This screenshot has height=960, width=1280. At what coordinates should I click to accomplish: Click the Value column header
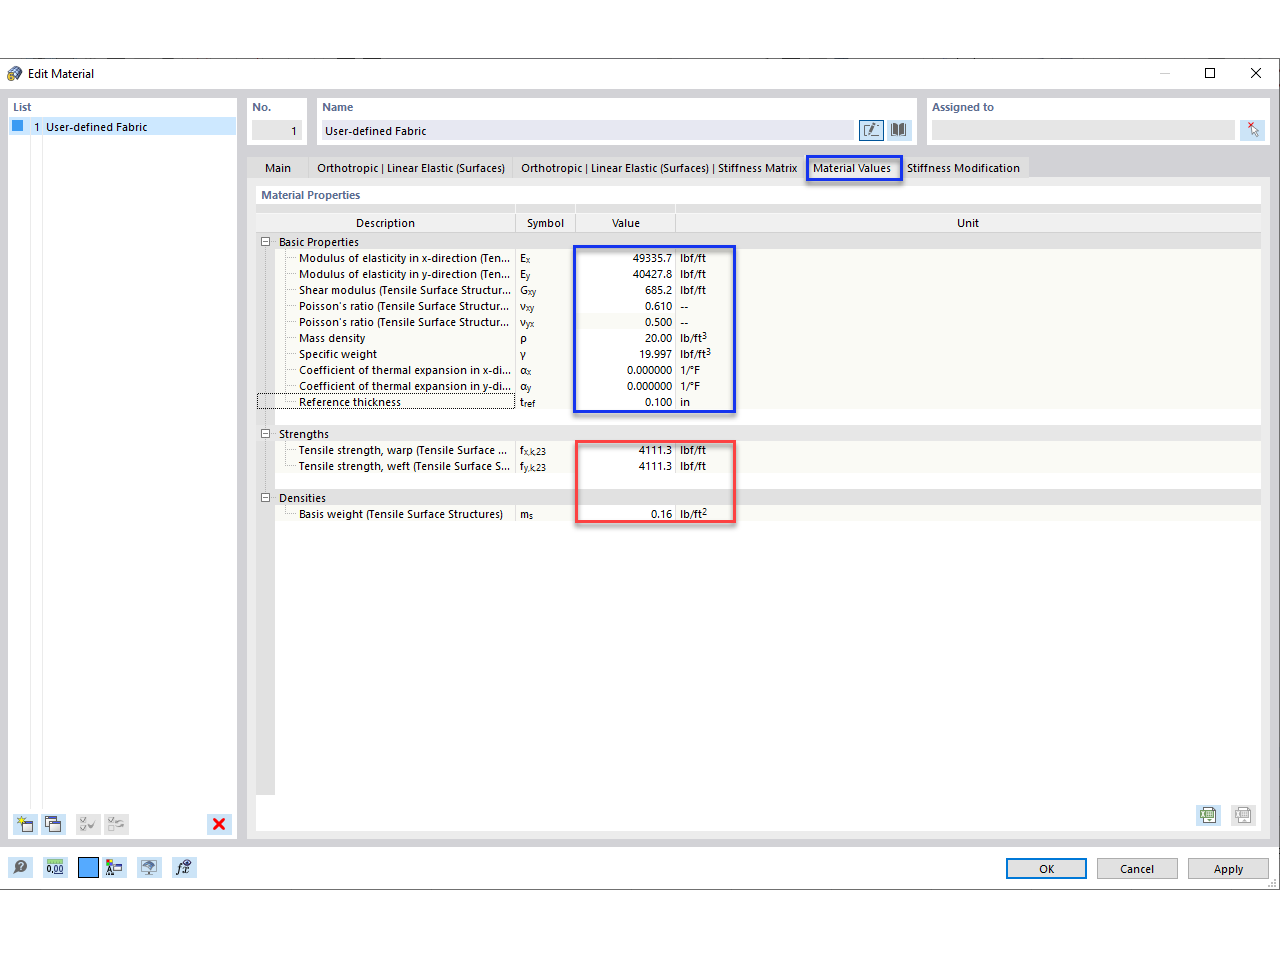point(626,223)
